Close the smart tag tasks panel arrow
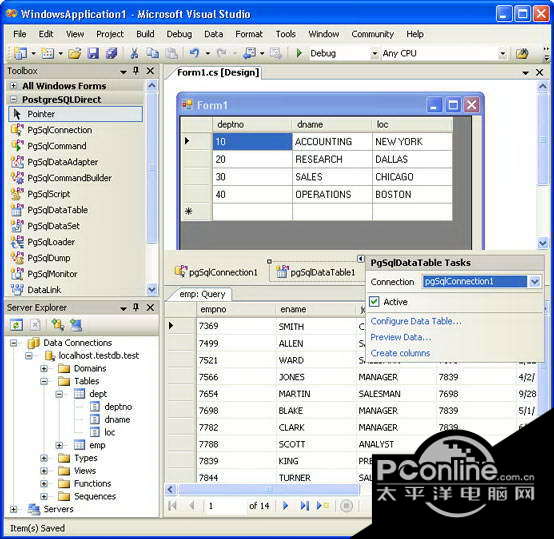The height and width of the screenshot is (539, 554). tap(360, 259)
